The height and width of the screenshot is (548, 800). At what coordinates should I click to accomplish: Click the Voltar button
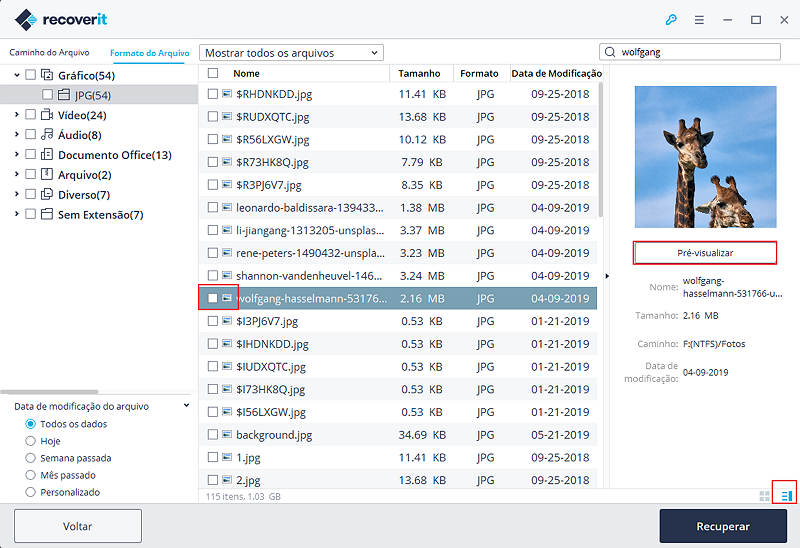(78, 526)
